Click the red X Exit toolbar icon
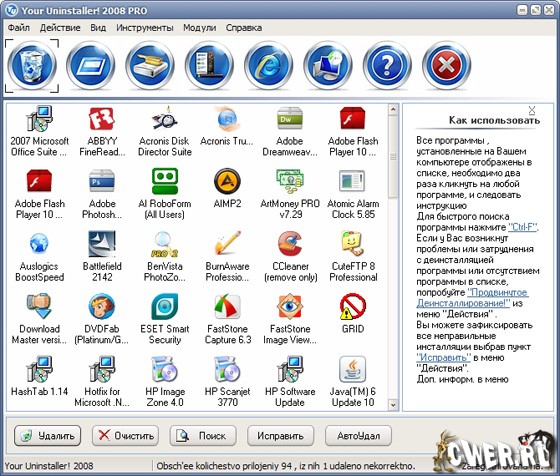 (x=446, y=66)
